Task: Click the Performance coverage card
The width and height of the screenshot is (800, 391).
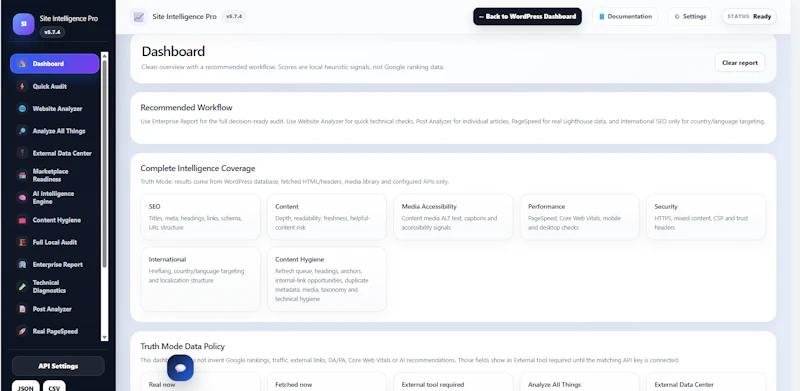Action: 580,217
